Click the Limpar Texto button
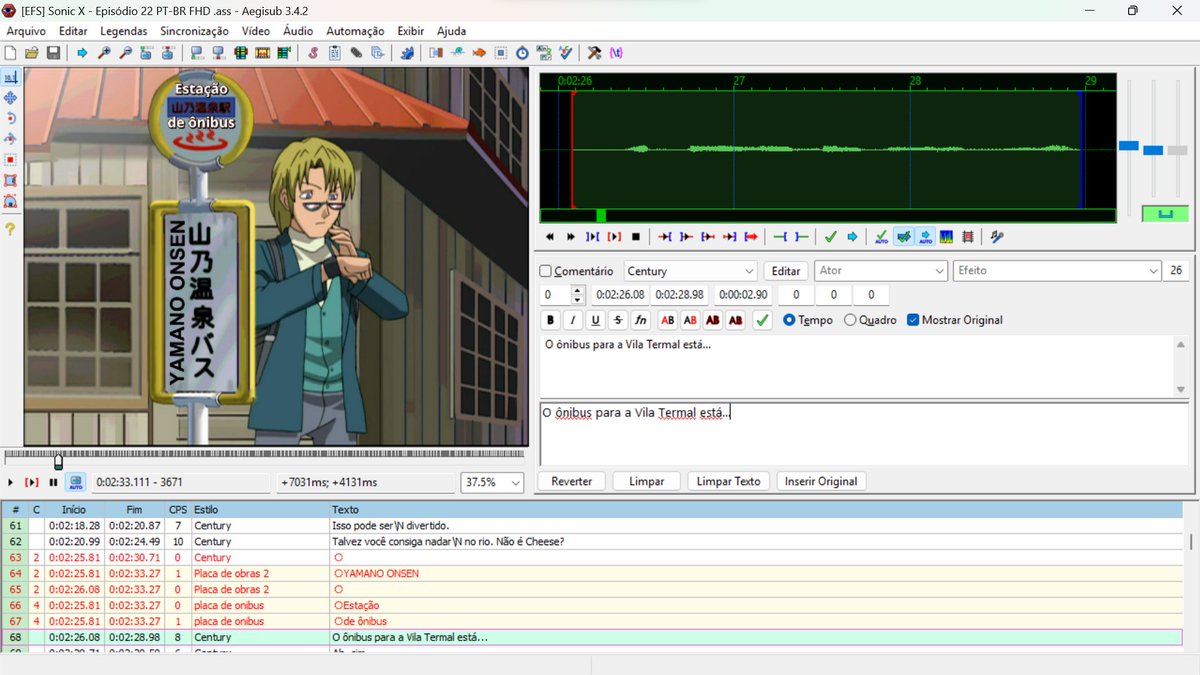This screenshot has width=1200, height=675. [x=729, y=481]
